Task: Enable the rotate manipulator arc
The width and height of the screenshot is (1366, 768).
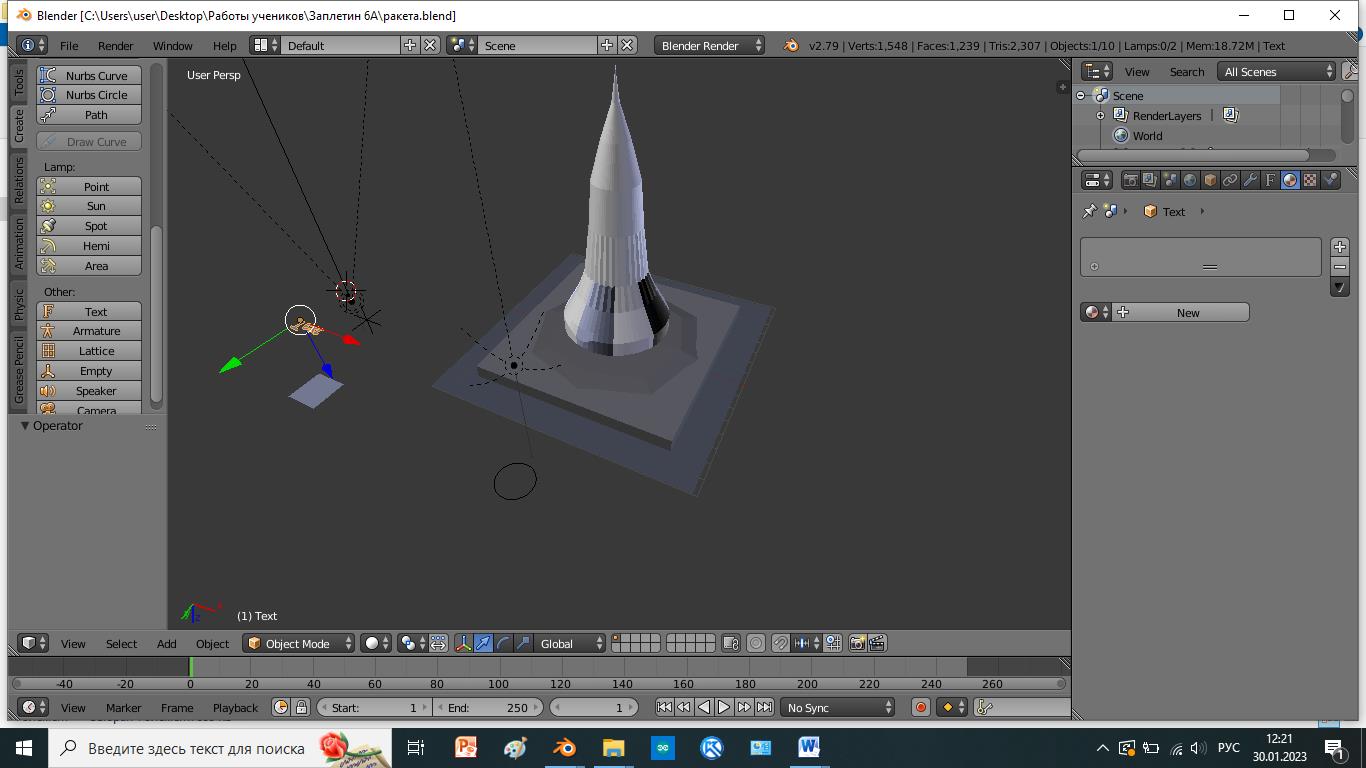Action: point(504,643)
